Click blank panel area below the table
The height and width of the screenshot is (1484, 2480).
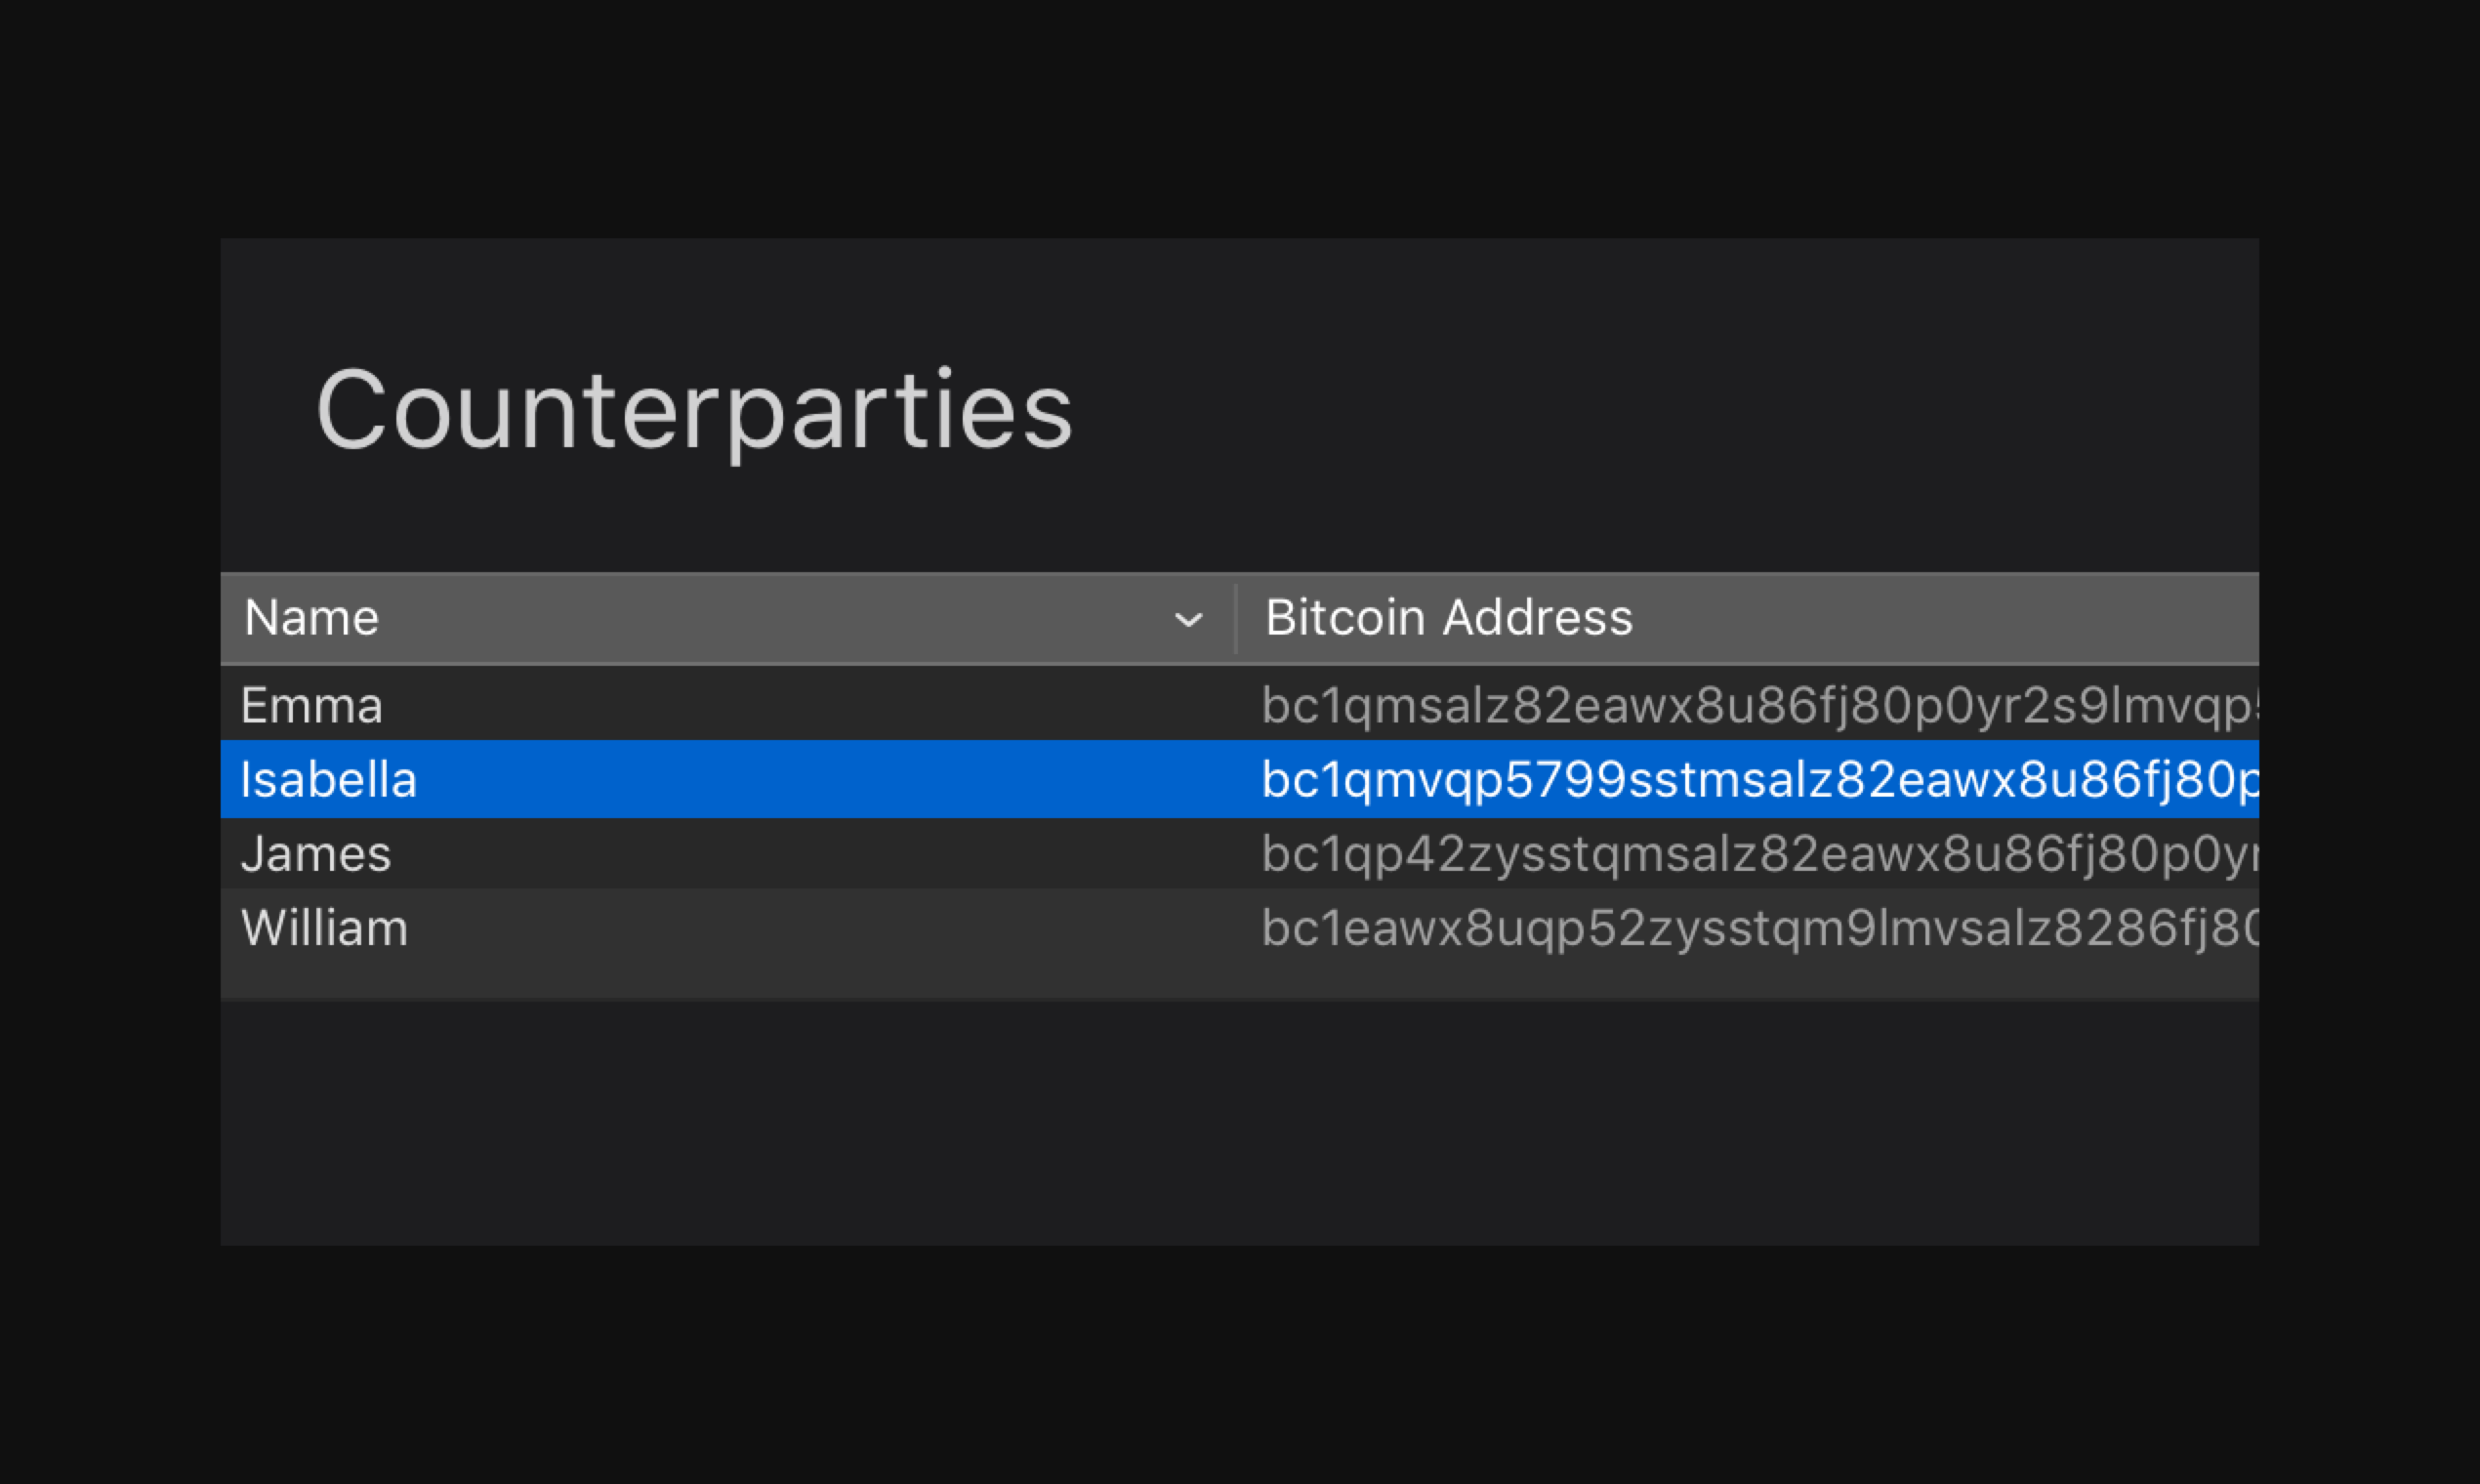click(x=1240, y=1120)
